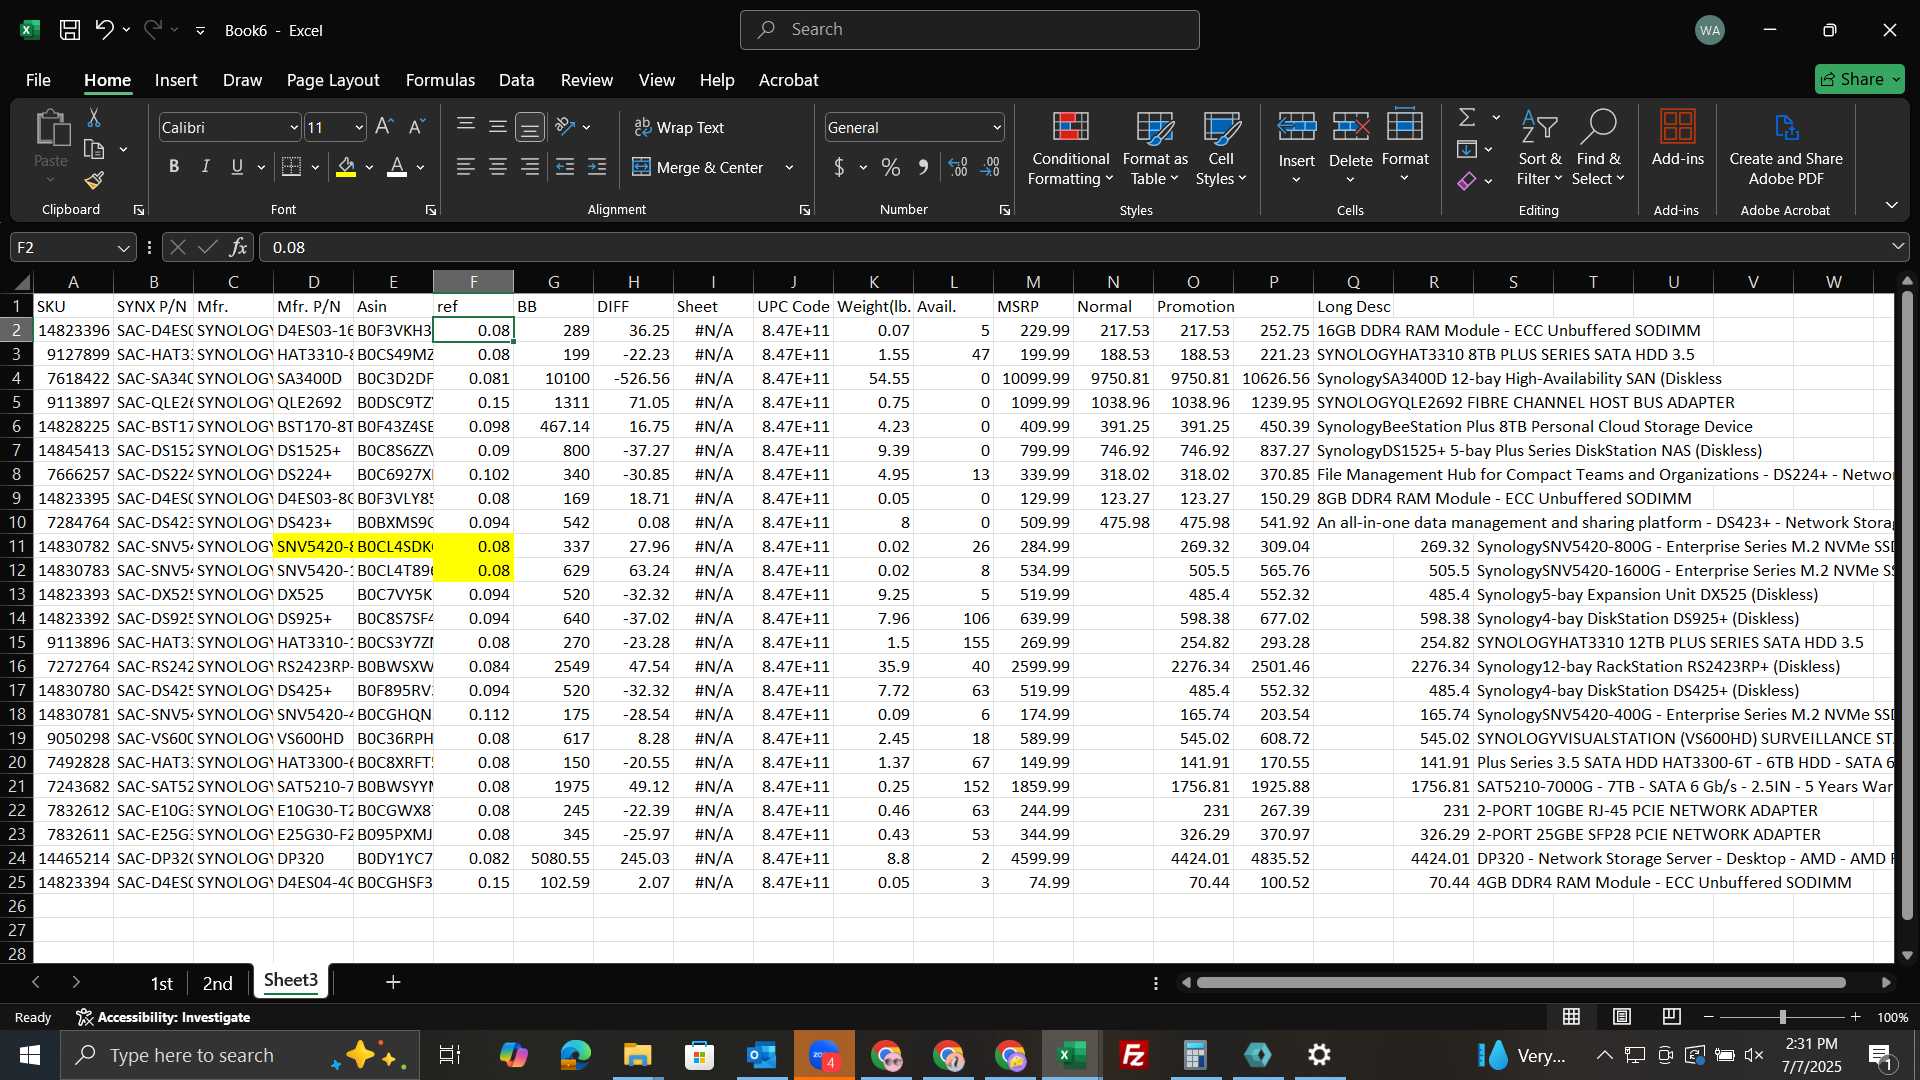
Task: Open the 2nd sheet tab
Action: pyautogui.click(x=217, y=983)
